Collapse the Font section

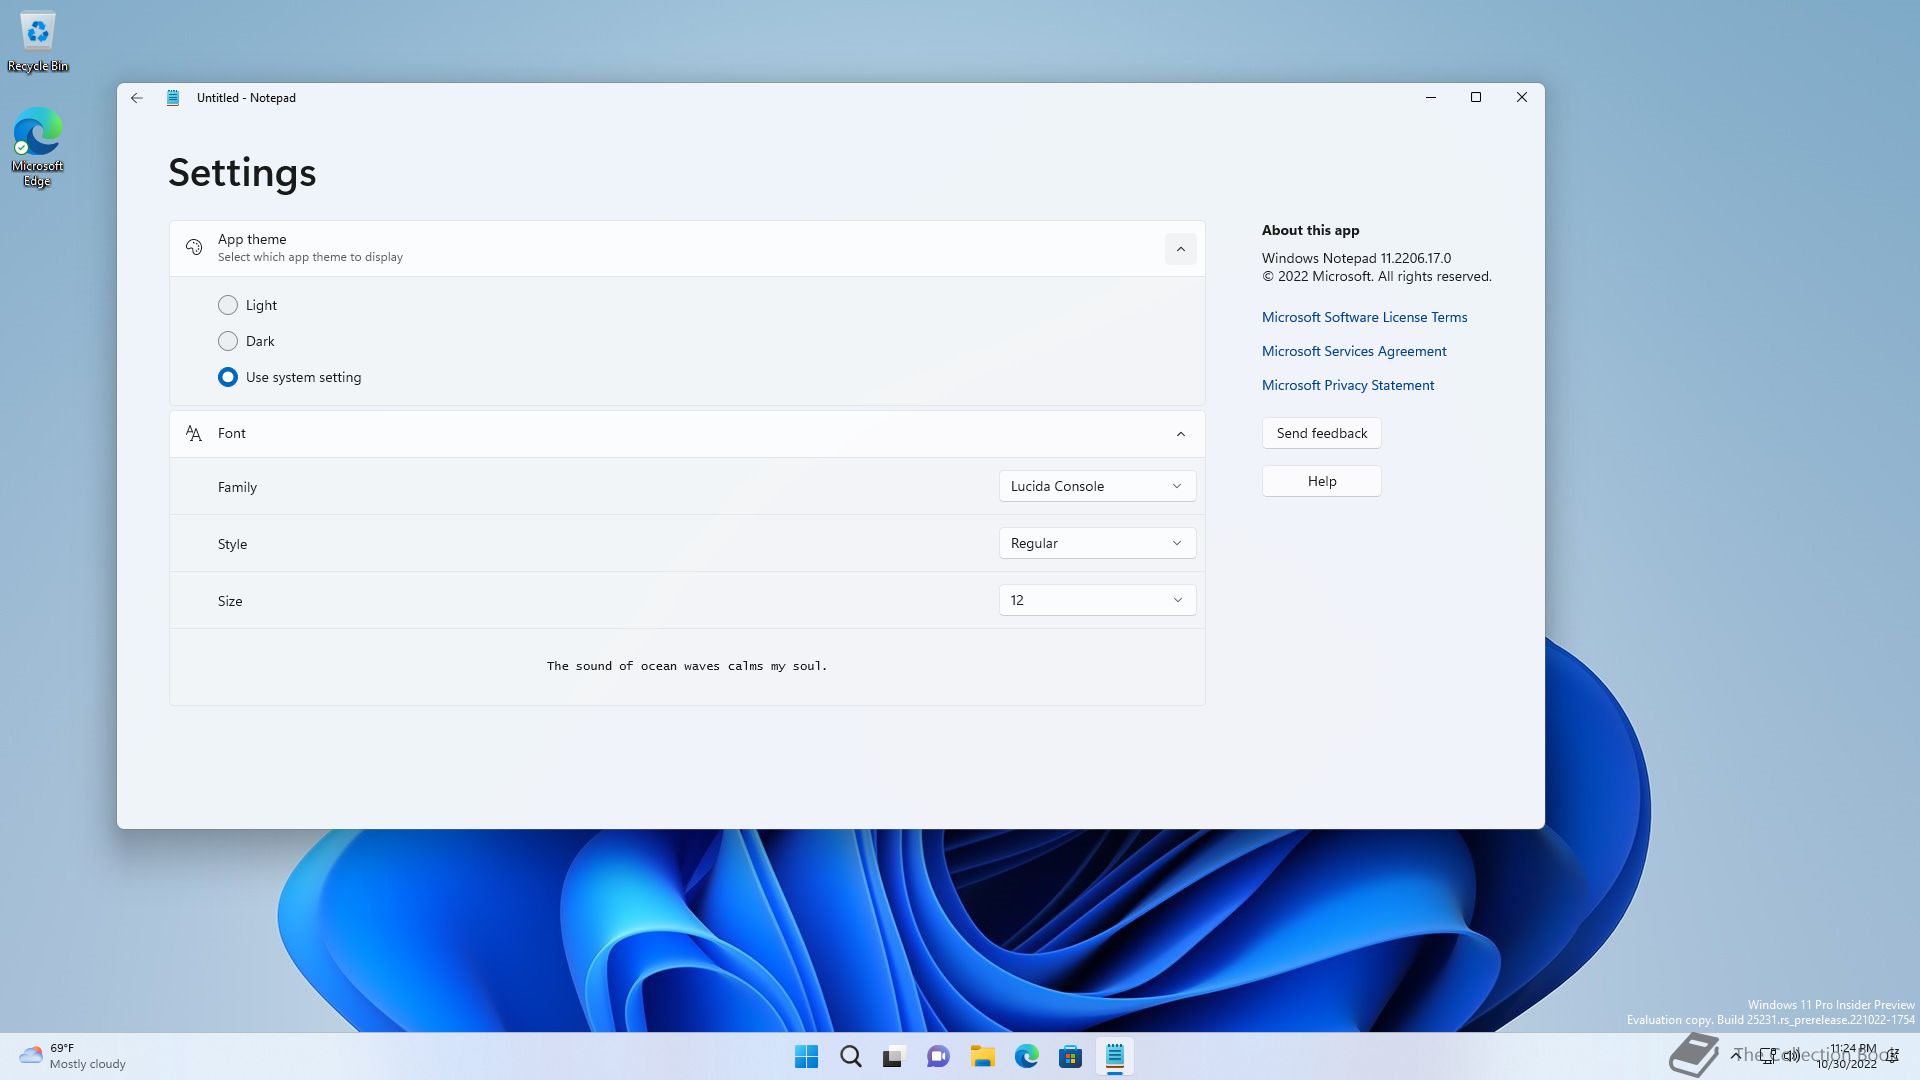tap(1180, 434)
